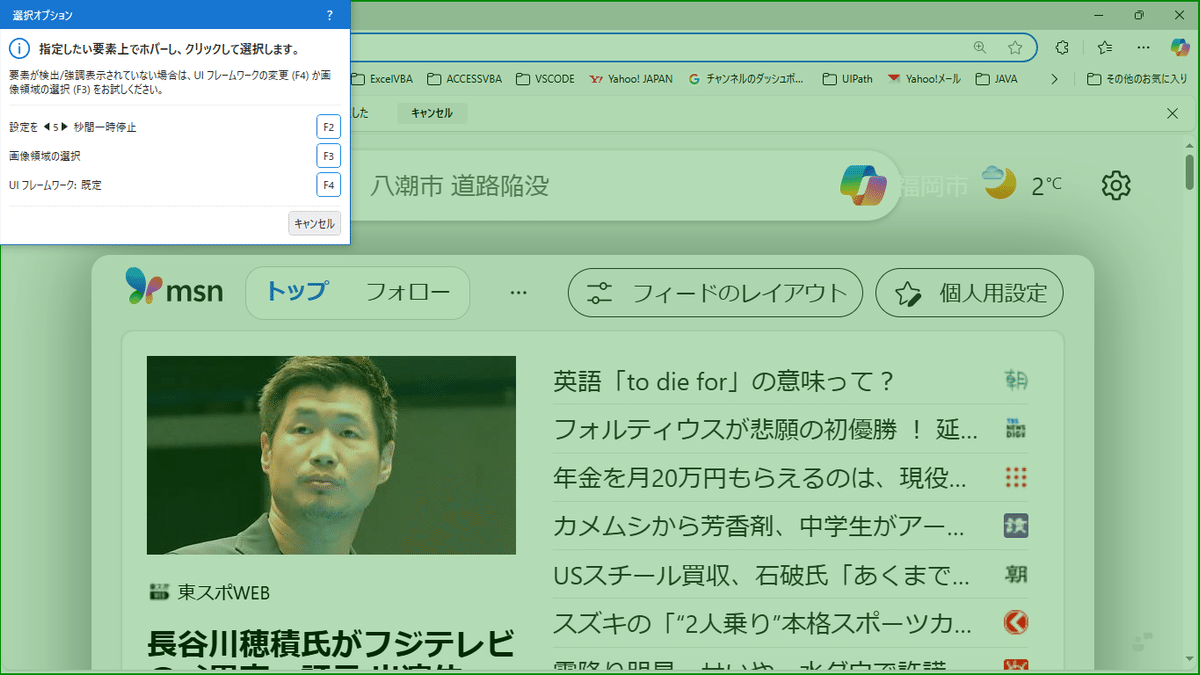Open スズキの2人乗り sports car headline

click(x=762, y=624)
